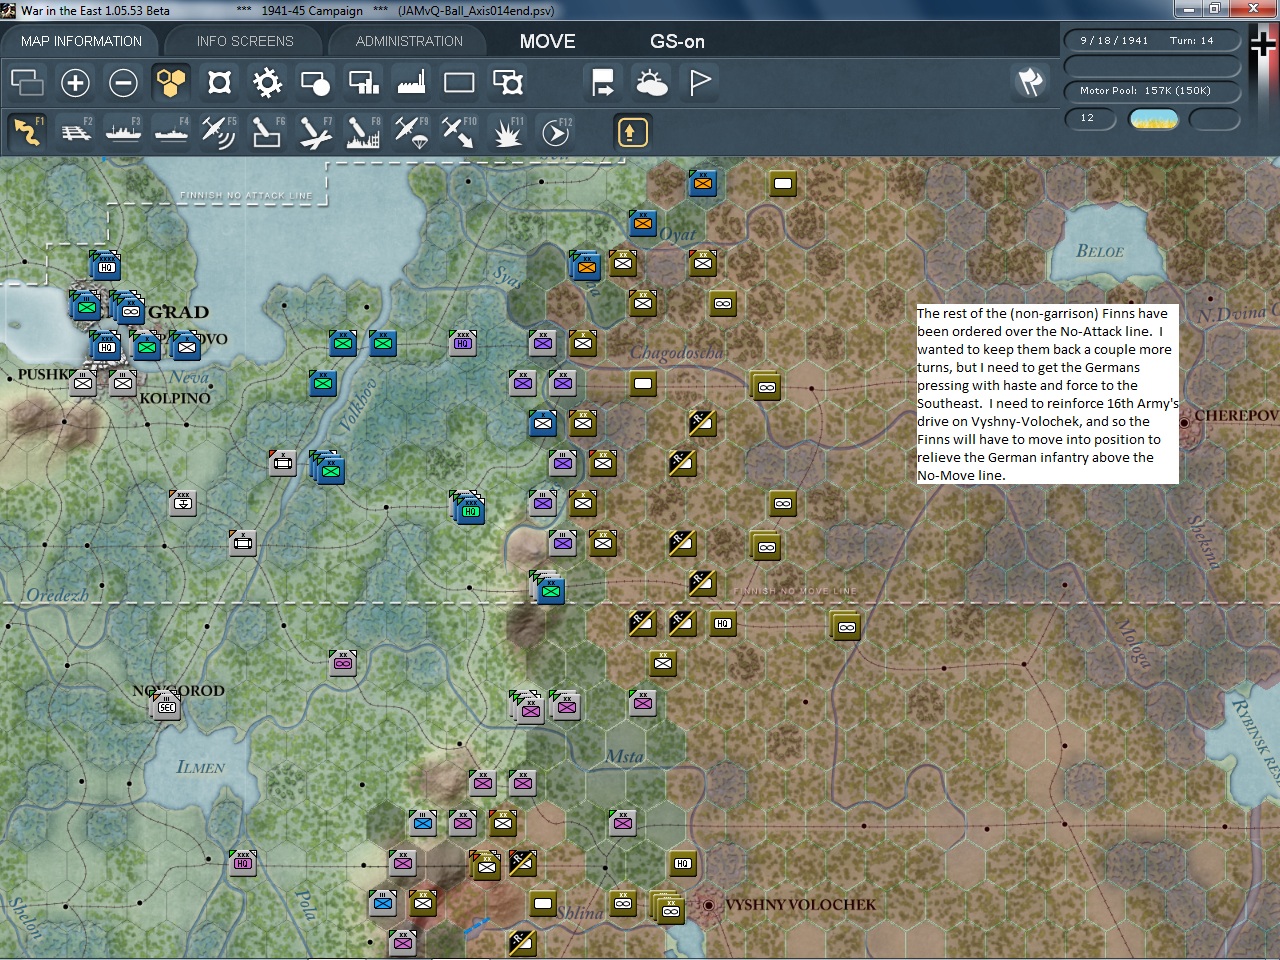Click the BELOE lake label

(x=1100, y=251)
